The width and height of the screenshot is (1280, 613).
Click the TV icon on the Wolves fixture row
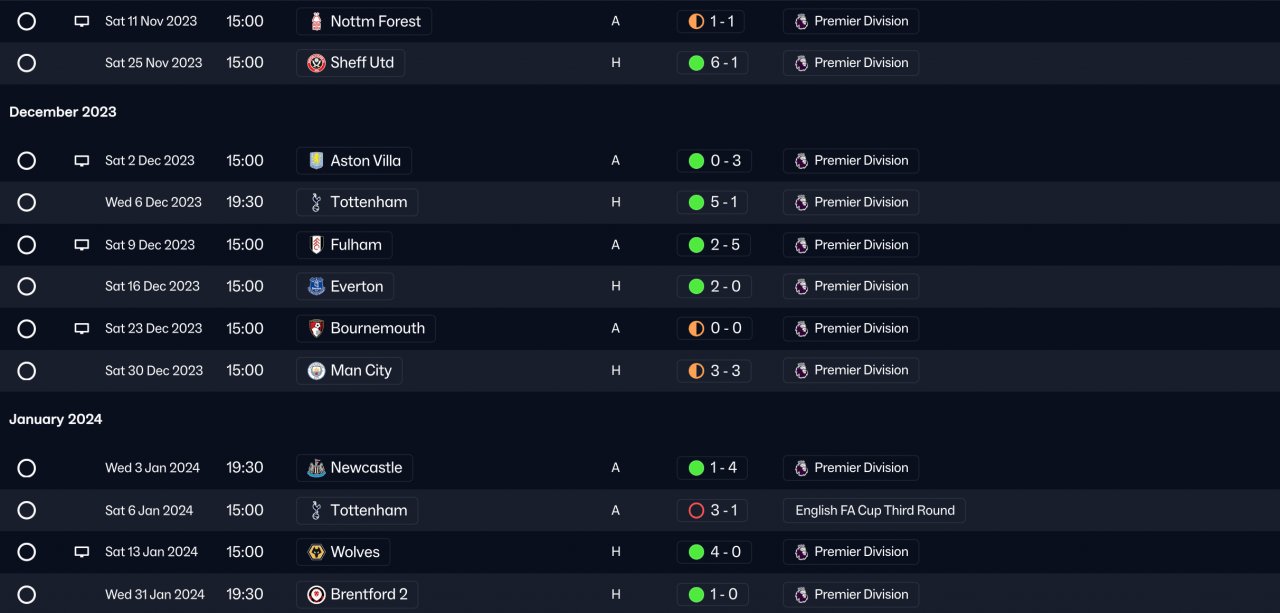82,552
